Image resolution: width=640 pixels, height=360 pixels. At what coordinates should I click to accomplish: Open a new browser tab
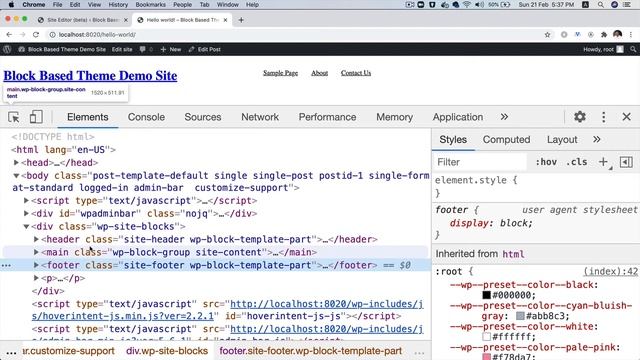tap(241, 20)
